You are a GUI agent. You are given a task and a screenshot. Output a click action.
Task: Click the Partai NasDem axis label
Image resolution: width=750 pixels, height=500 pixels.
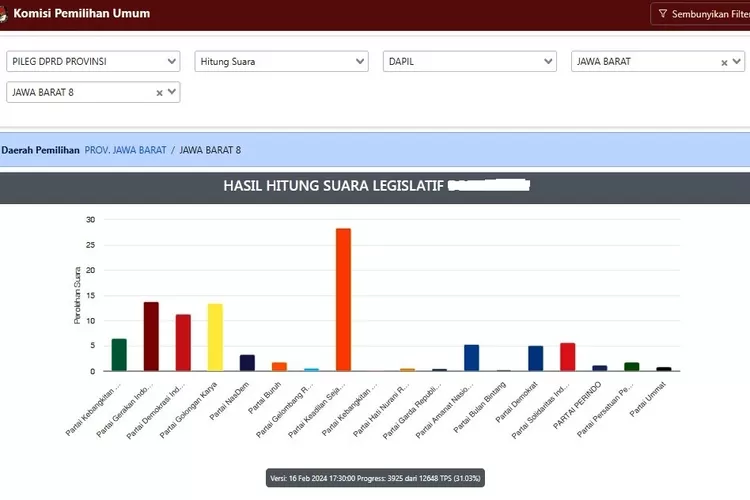click(230, 401)
